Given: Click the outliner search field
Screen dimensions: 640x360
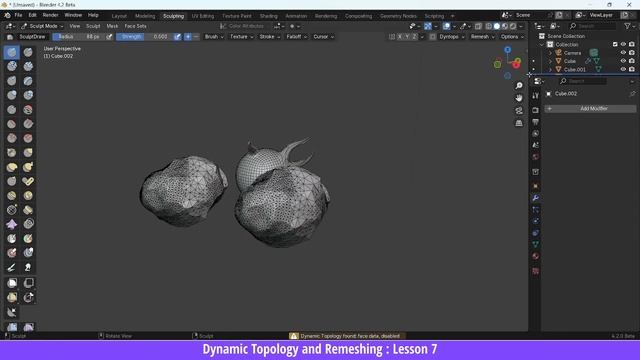Looking at the screenshot, I should 592,26.
